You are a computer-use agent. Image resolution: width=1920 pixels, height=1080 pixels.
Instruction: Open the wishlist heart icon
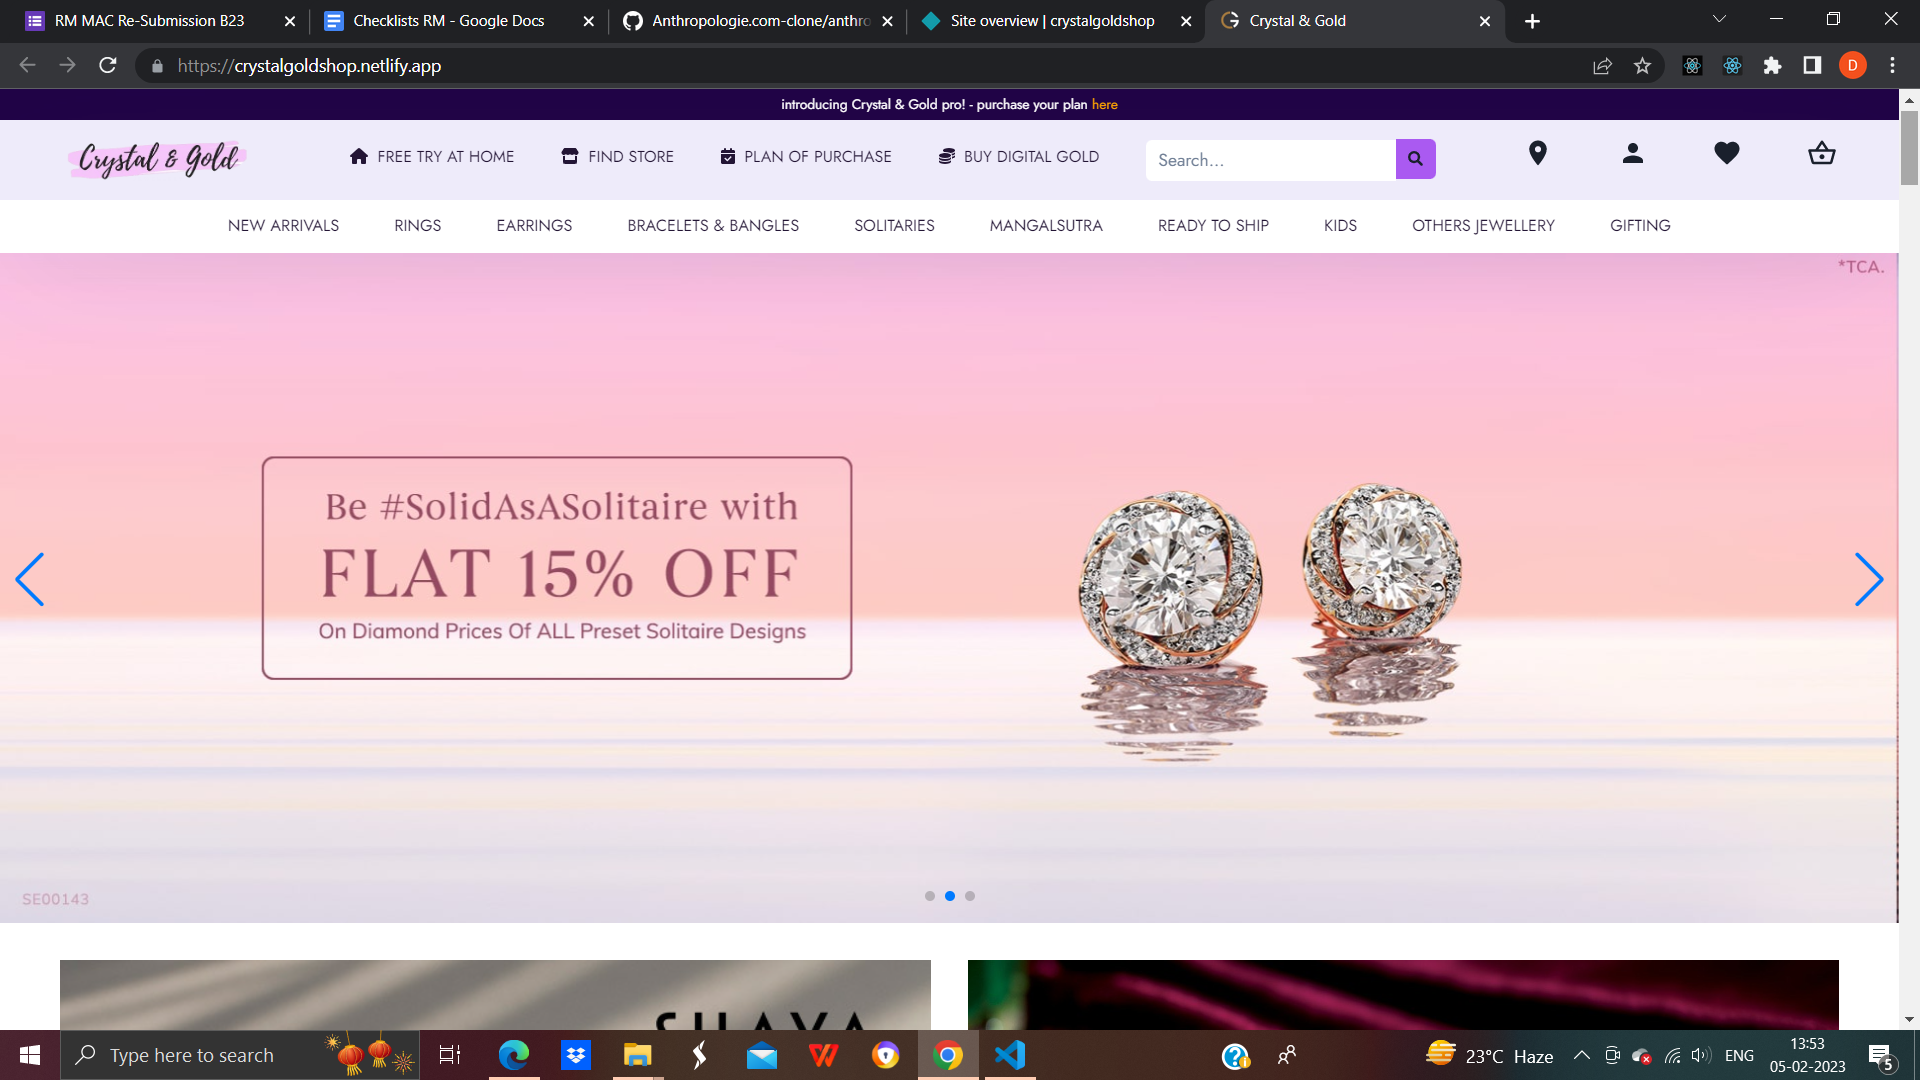point(1727,153)
